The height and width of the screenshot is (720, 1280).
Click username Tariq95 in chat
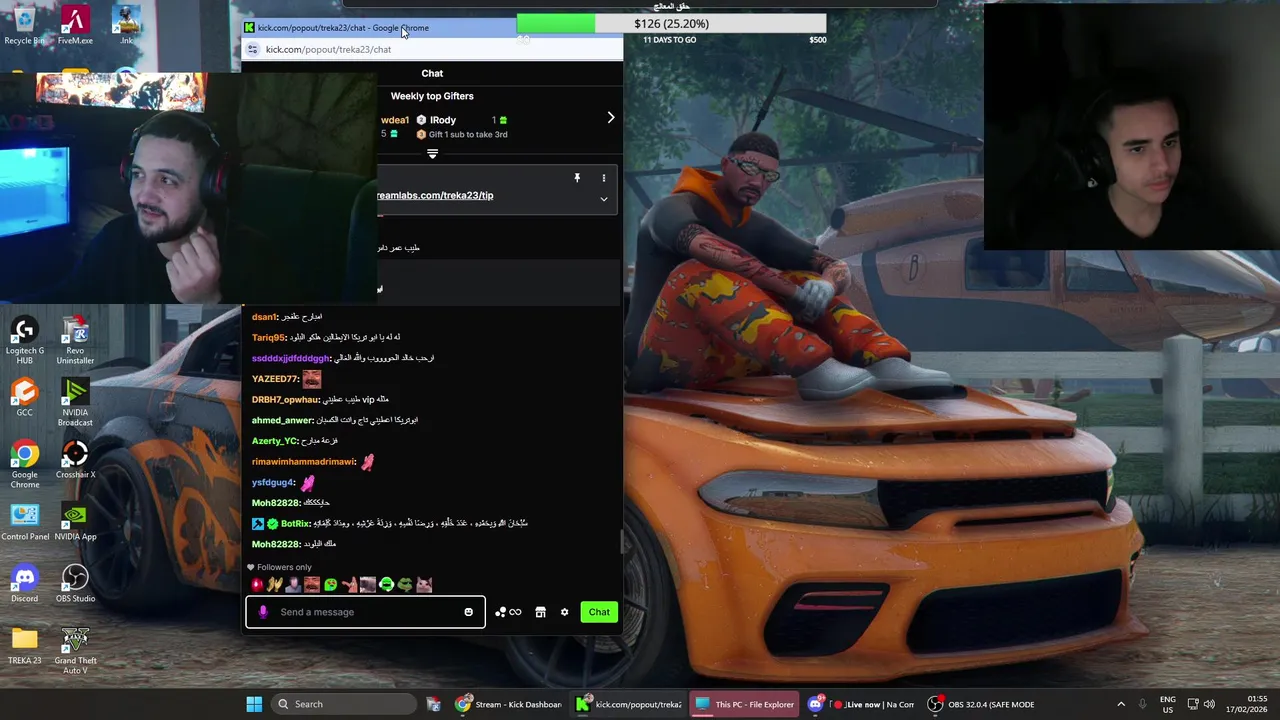[269, 337]
